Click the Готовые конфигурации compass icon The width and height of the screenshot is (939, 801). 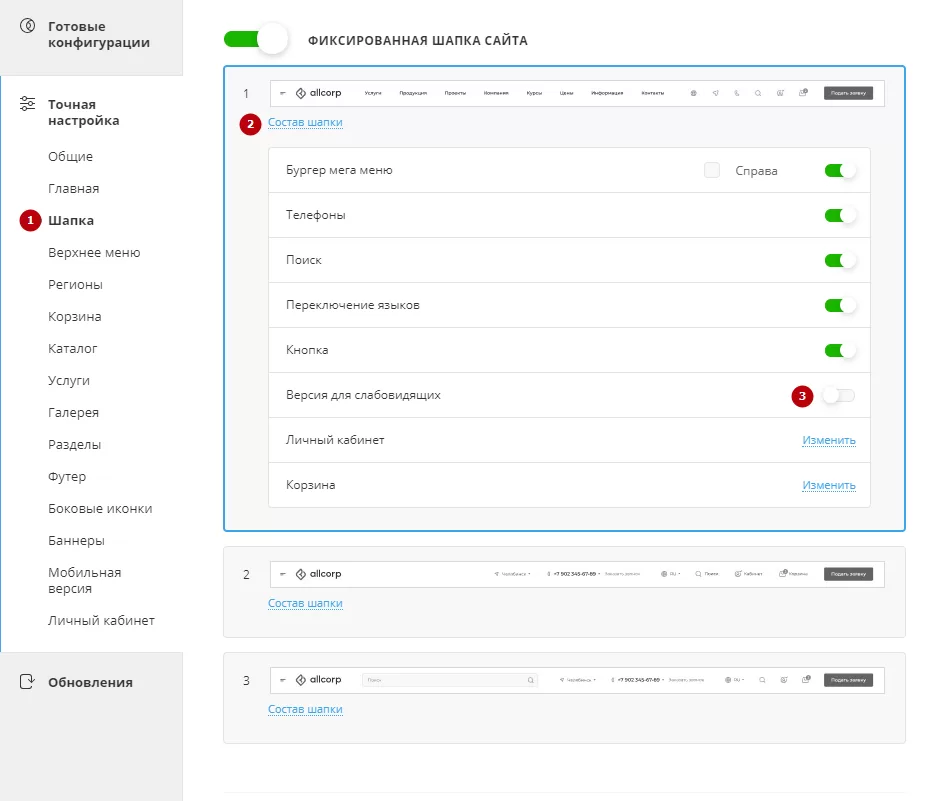[28, 26]
